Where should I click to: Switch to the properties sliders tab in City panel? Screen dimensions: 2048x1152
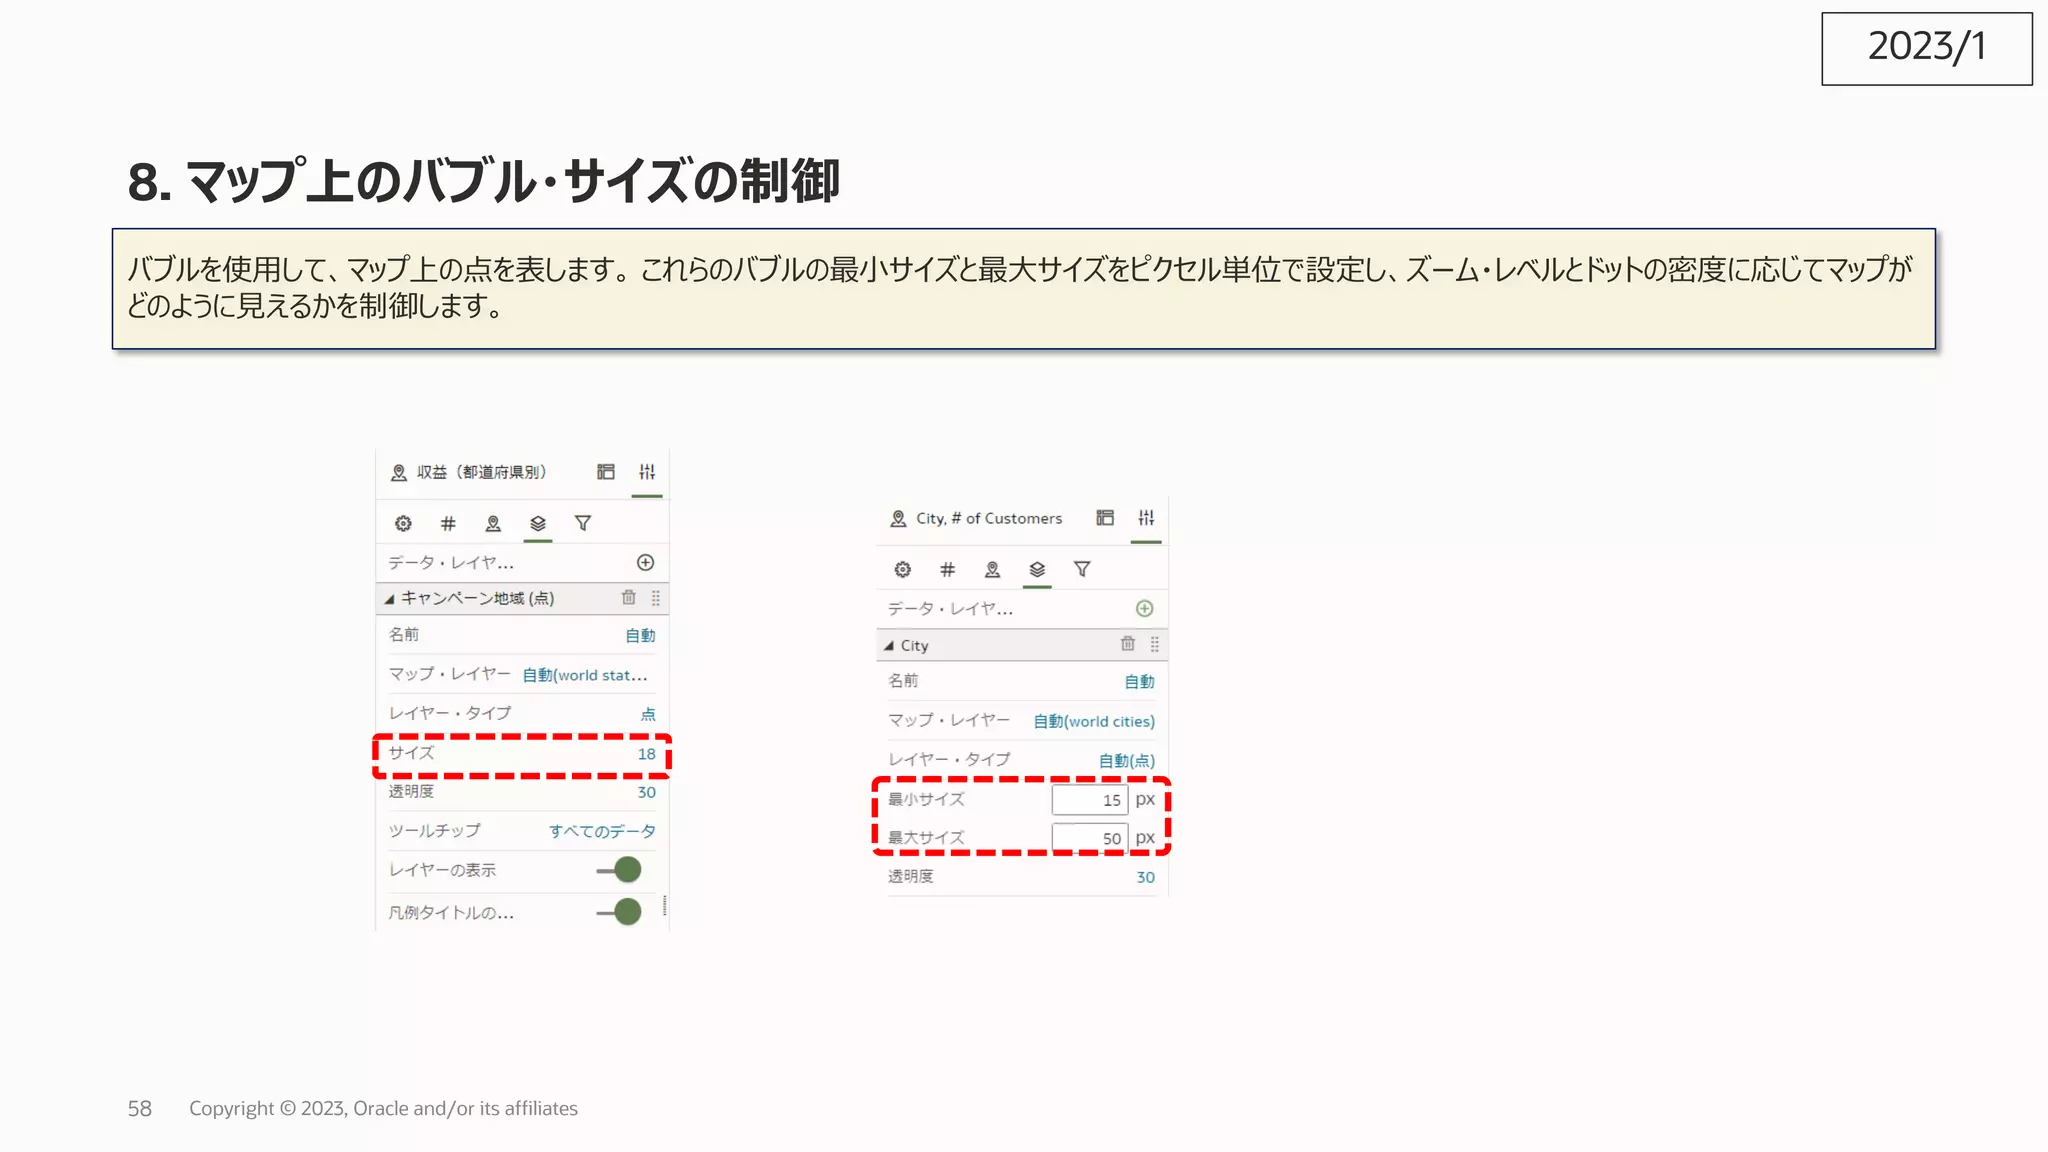tap(1146, 518)
